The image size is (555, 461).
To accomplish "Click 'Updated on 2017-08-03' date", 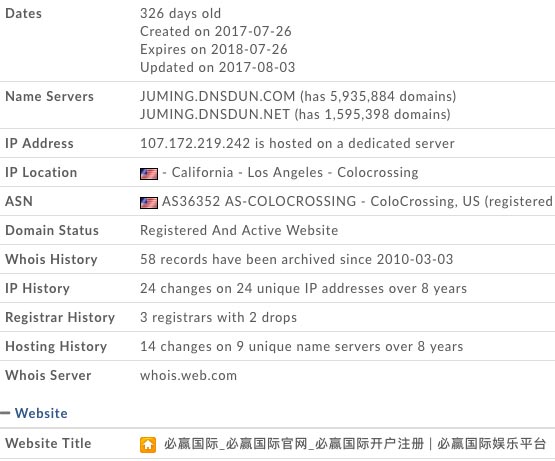I will click(x=217, y=67).
